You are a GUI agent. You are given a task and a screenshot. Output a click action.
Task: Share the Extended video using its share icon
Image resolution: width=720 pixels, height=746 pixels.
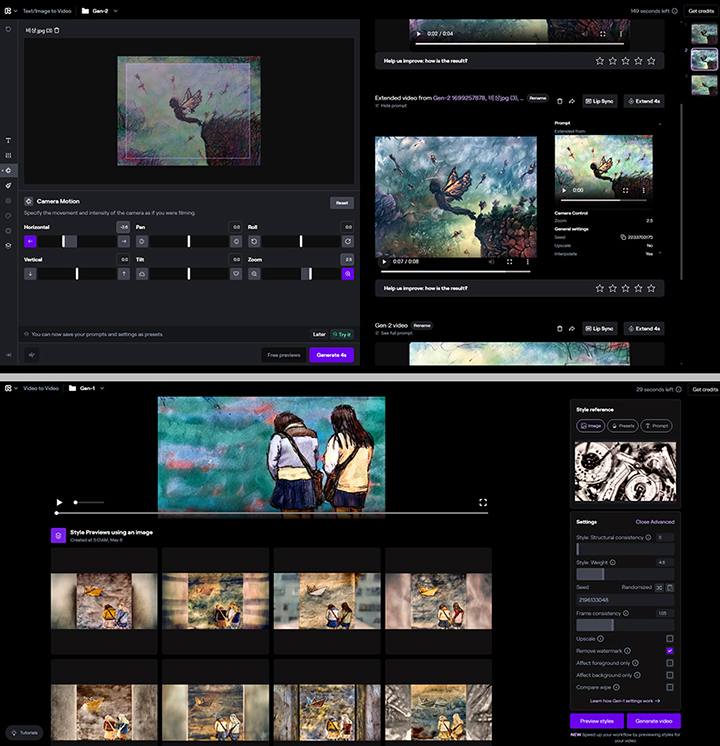click(572, 101)
